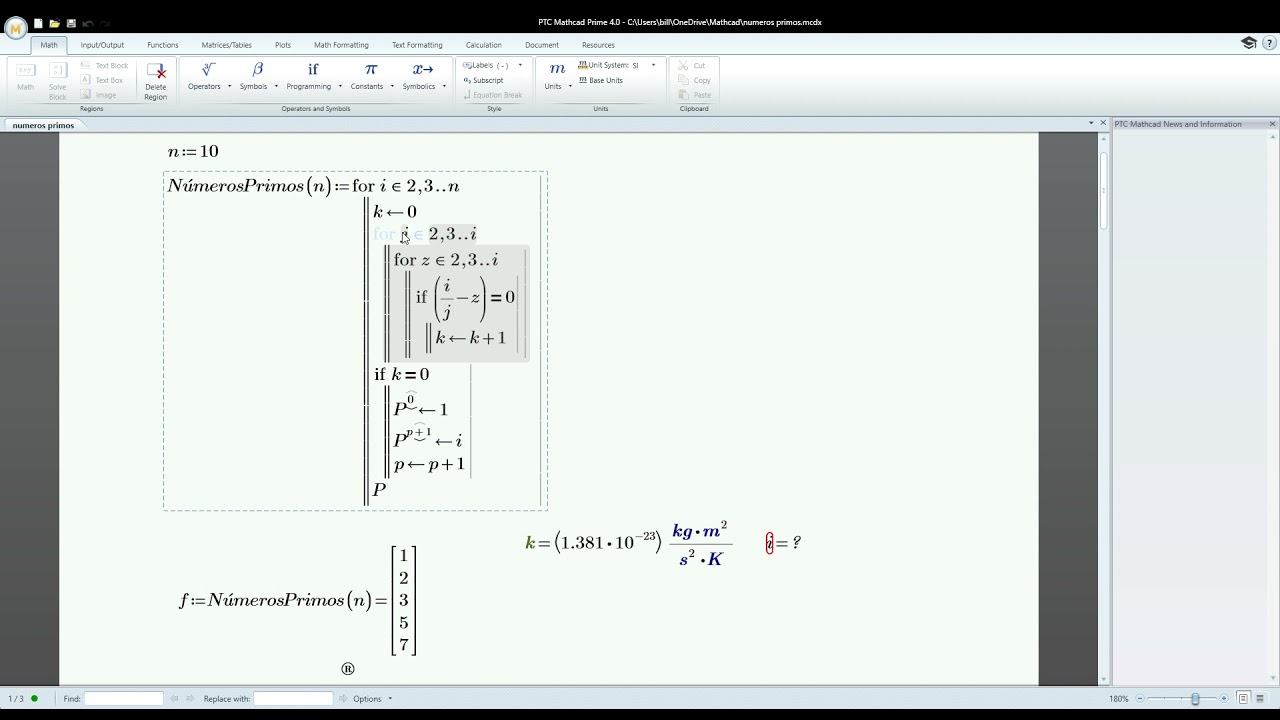The width and height of the screenshot is (1280, 720).
Task: Open the Symbolics x-arrow icon
Action: coord(423,69)
